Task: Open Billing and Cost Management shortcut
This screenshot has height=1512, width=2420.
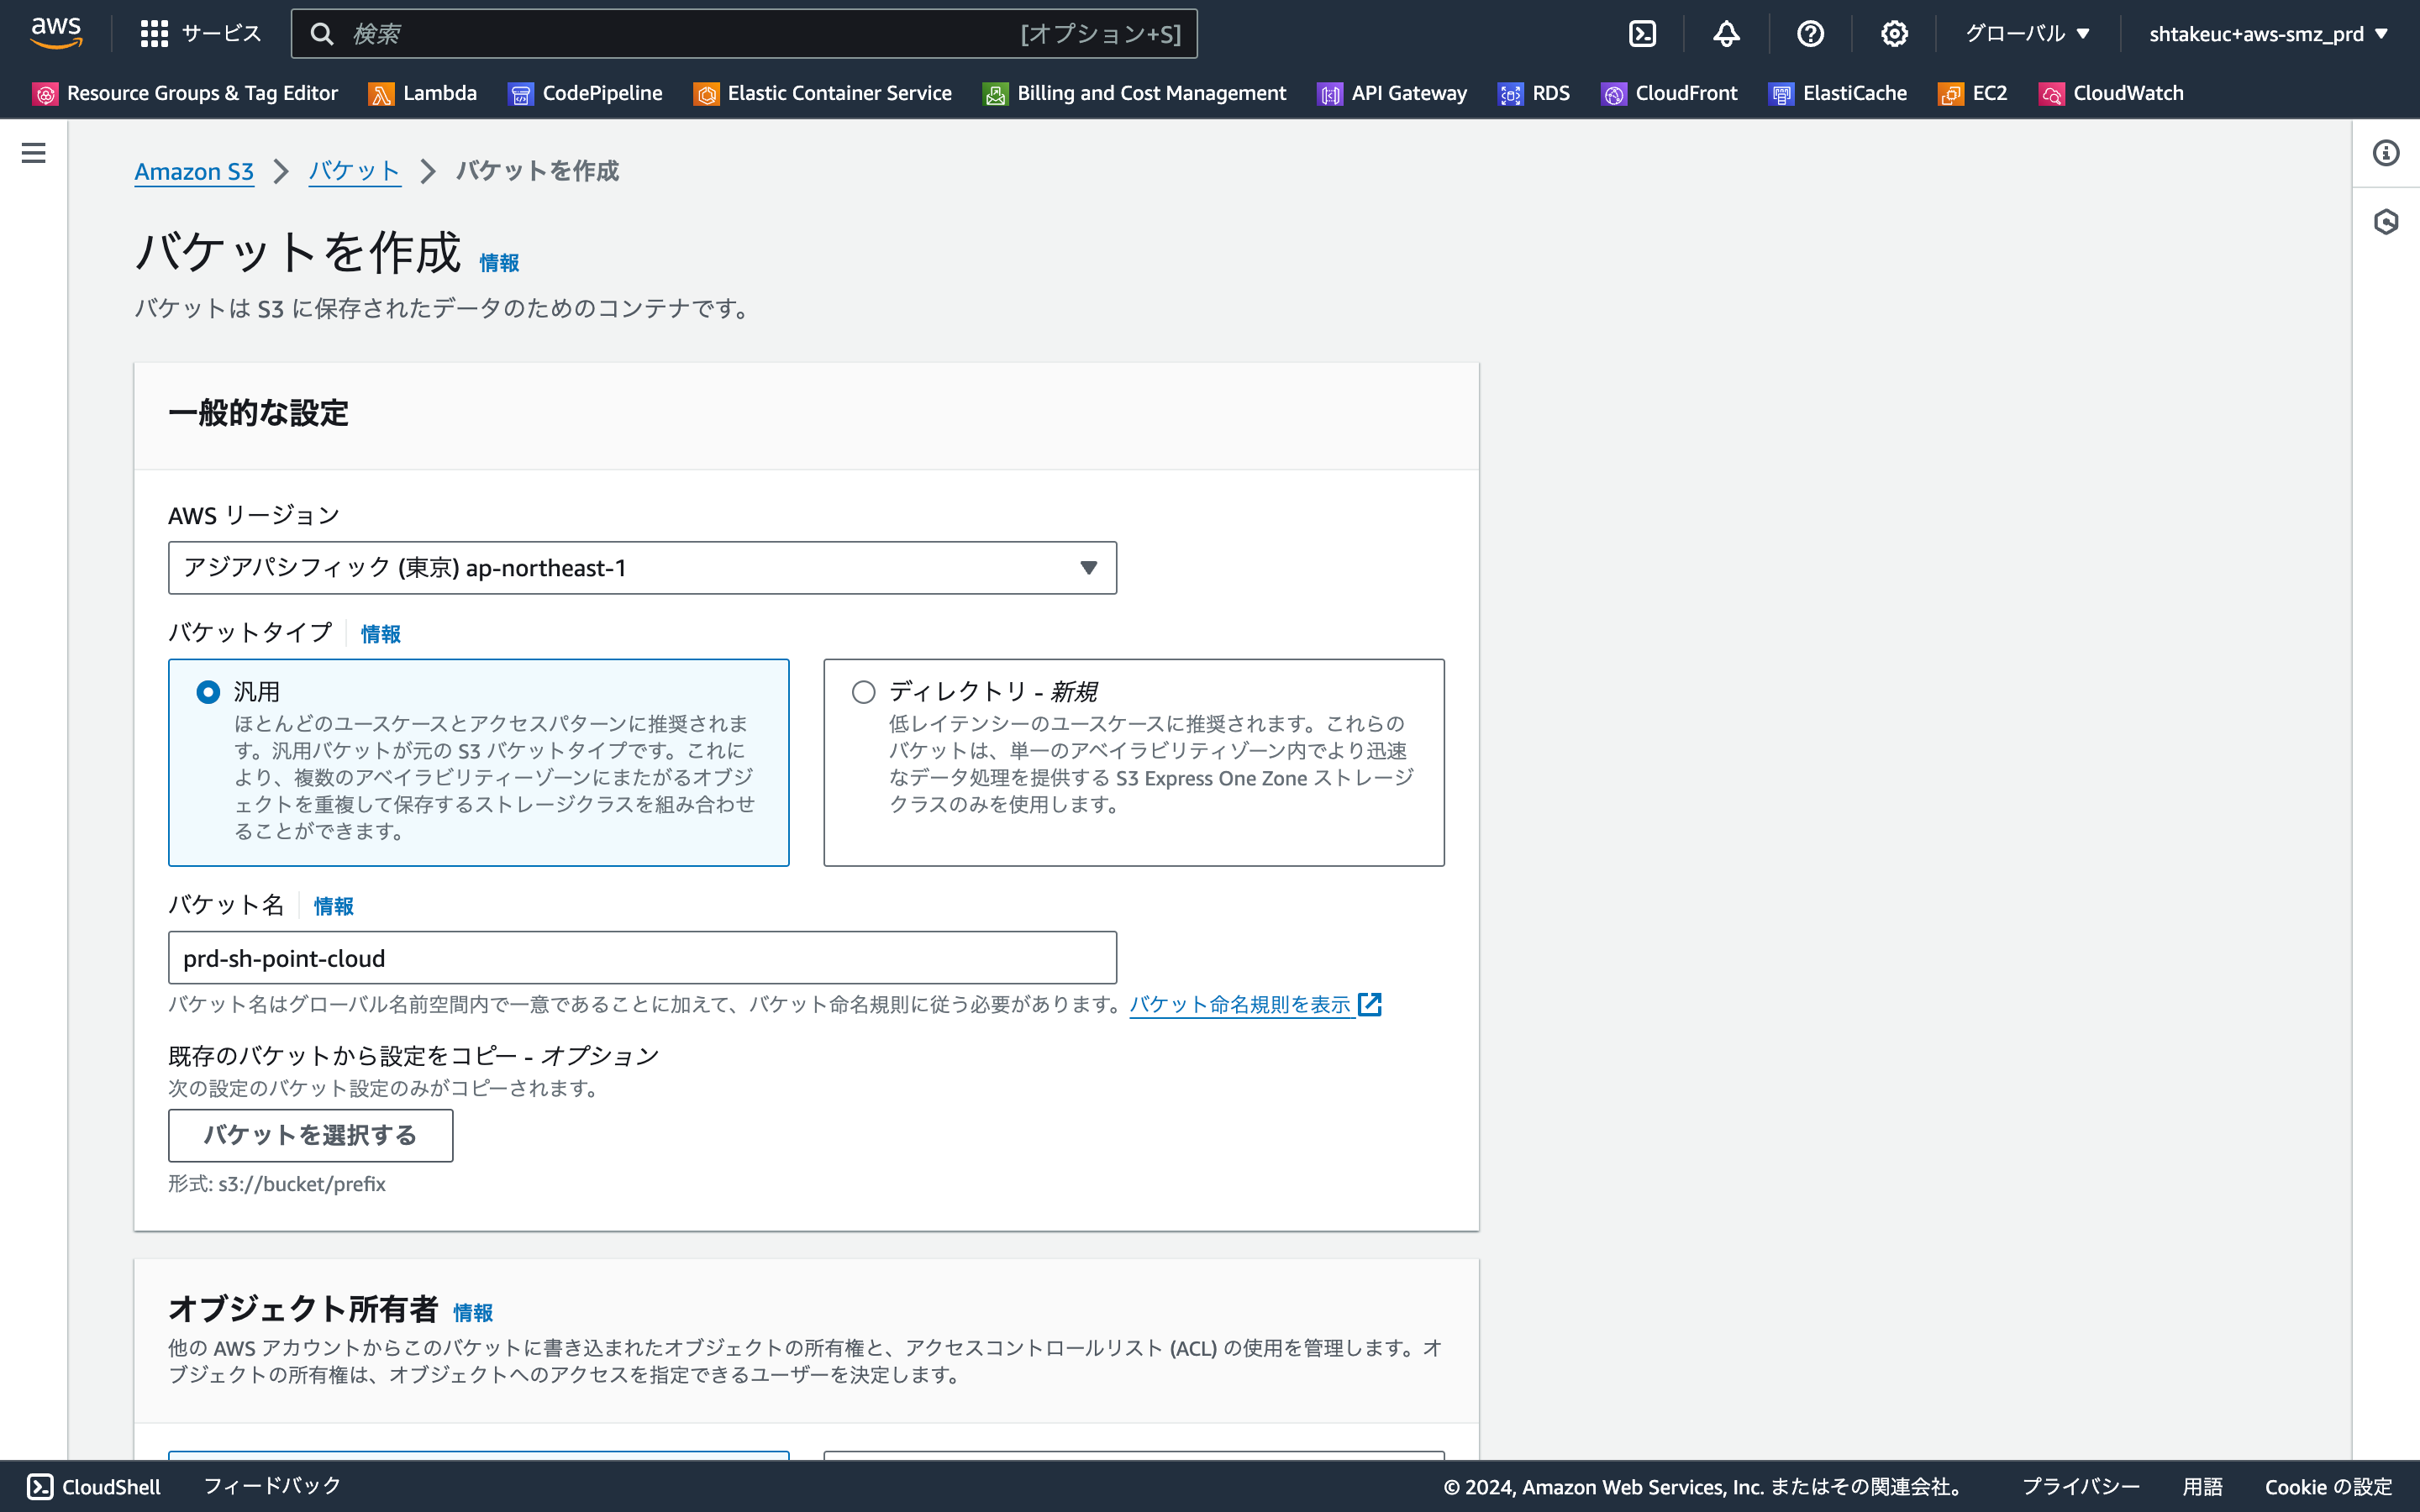Action: [1135, 93]
